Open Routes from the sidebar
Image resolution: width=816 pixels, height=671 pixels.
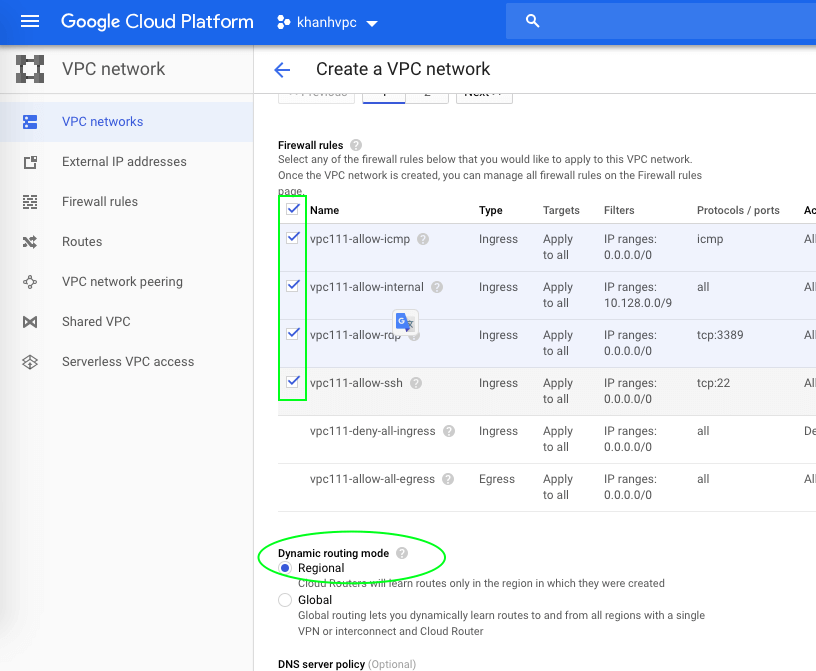(x=32, y=241)
